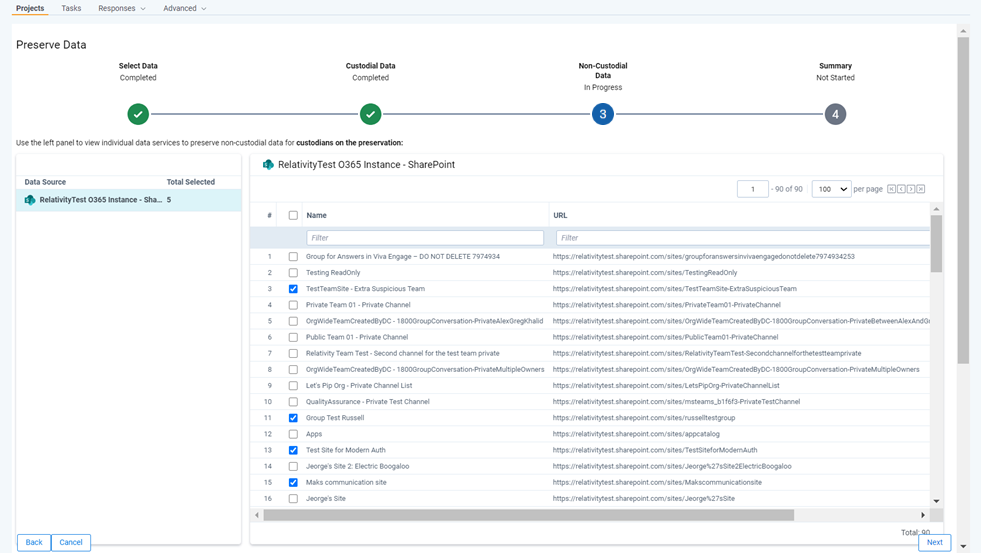The width and height of the screenshot is (981, 553).
Task: Click the Cancel button
Action: [71, 542]
